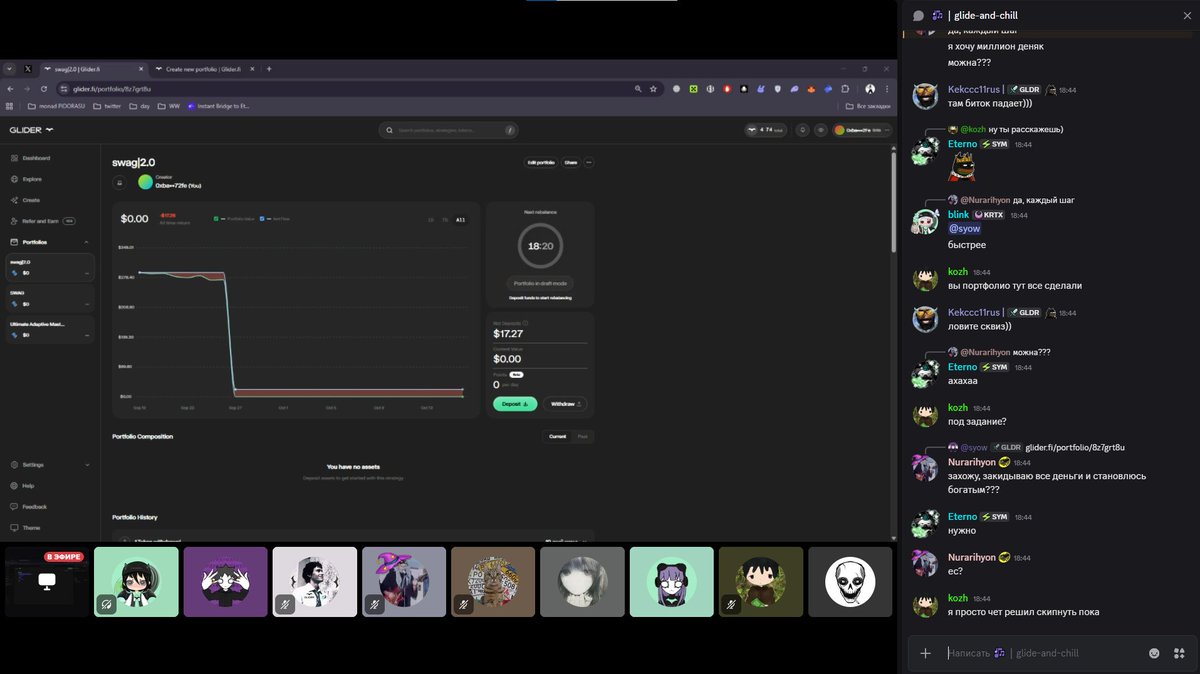This screenshot has width=1200, height=674.
Task: Click the Glider search field
Action: coord(448,130)
